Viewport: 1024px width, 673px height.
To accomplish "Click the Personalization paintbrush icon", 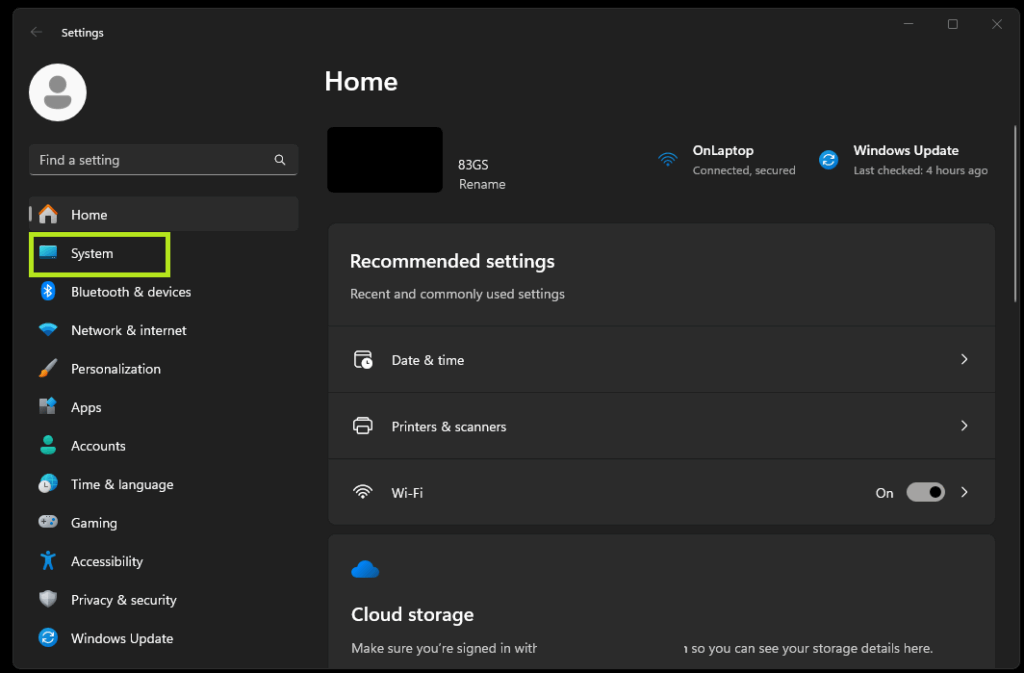I will coord(48,368).
